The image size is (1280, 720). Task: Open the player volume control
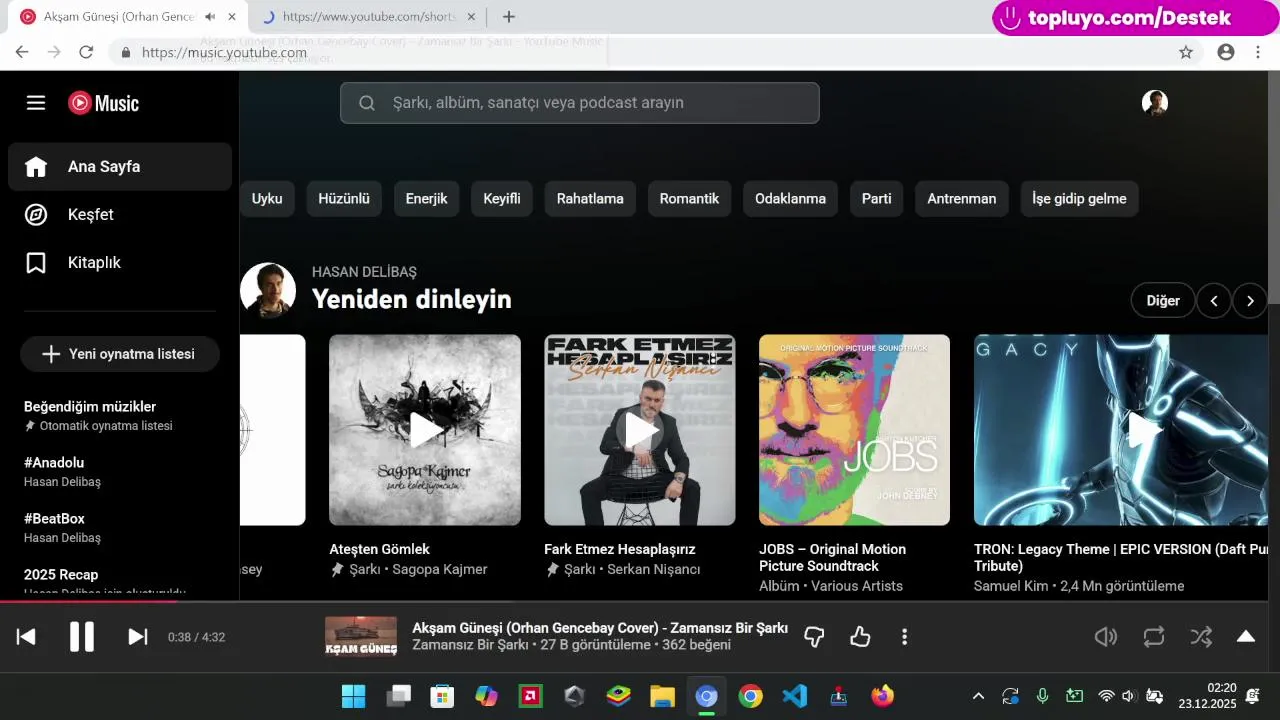click(1106, 637)
